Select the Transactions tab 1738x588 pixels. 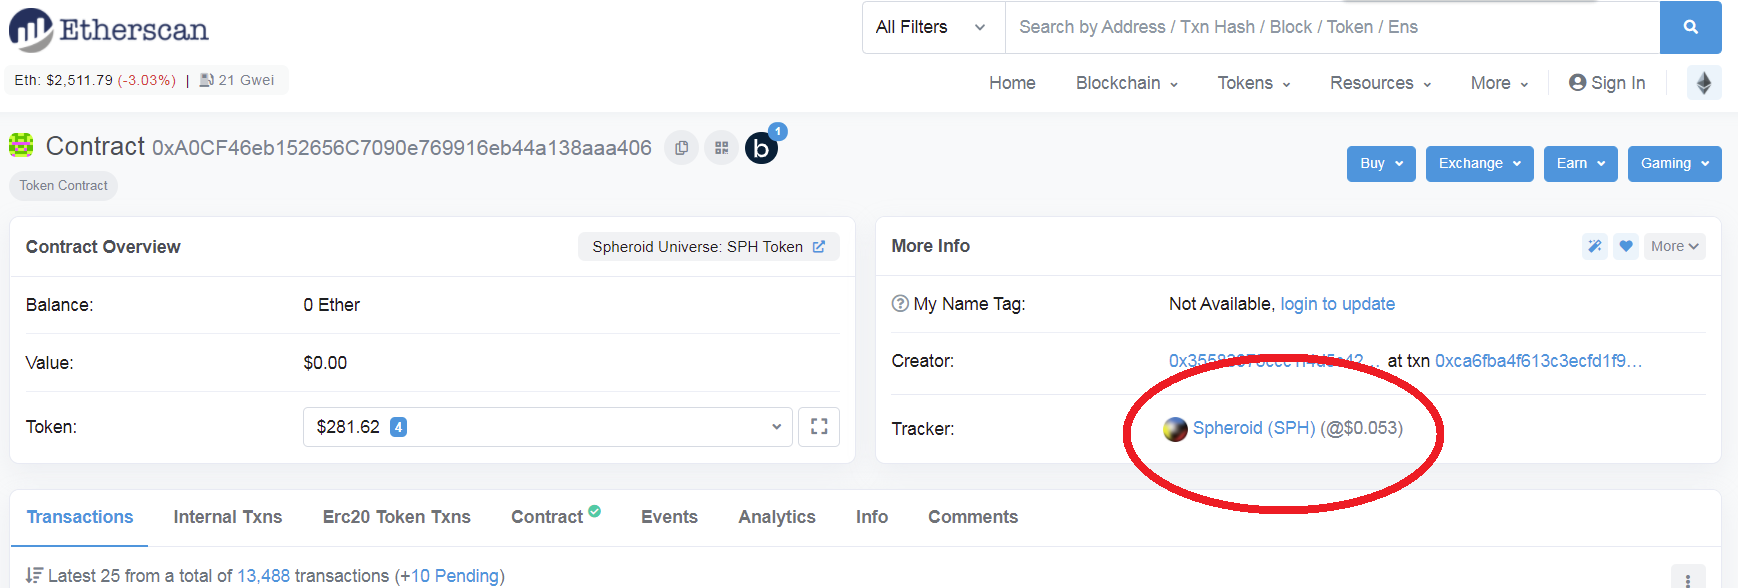[80, 517]
